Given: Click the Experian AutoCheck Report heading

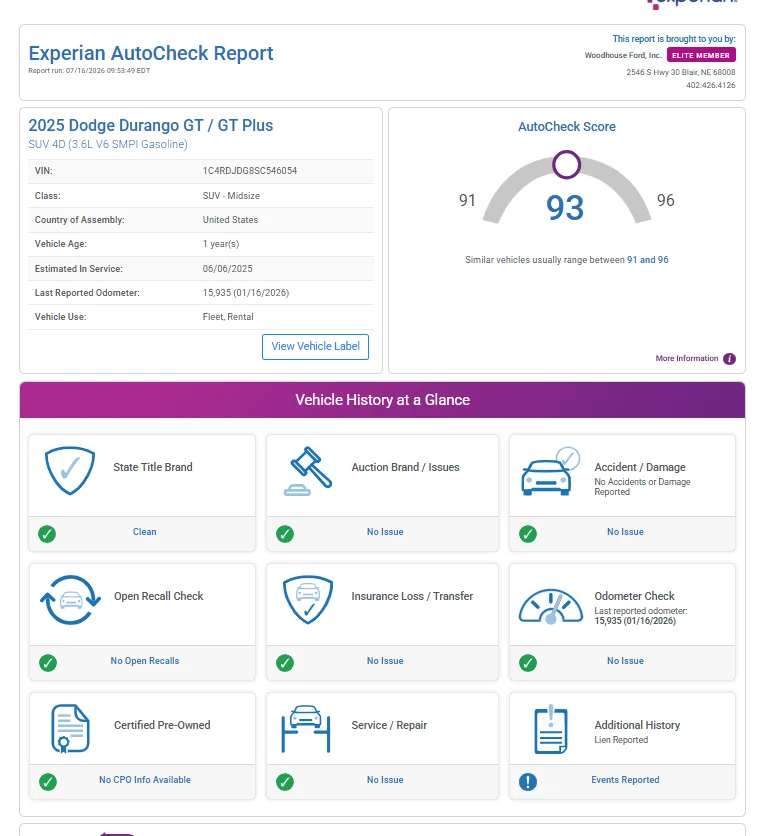Looking at the screenshot, I should point(151,53).
